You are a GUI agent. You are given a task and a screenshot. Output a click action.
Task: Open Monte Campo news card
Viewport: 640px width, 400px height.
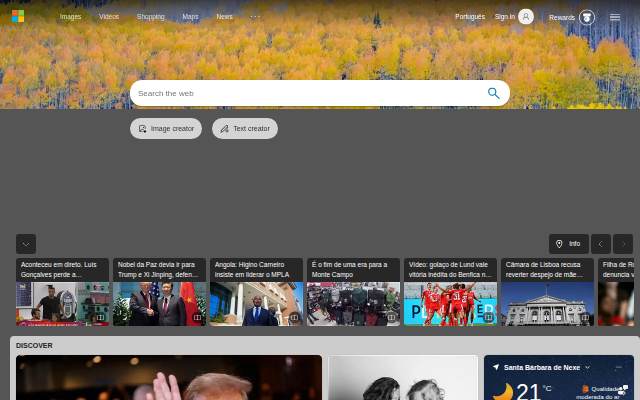[x=353, y=292]
